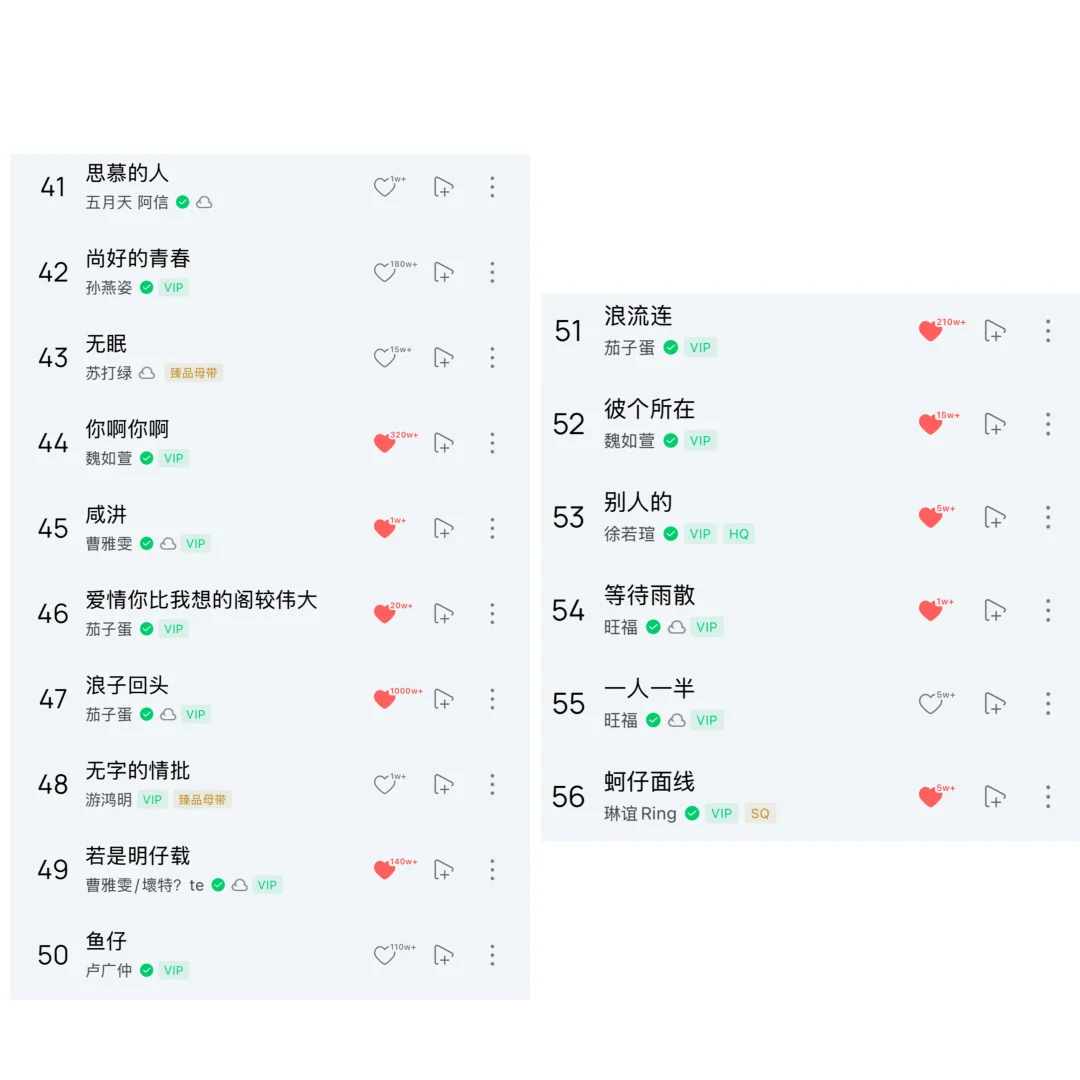Add 浪子回头 to a playlist
The height and width of the screenshot is (1080, 1080).
tap(444, 699)
